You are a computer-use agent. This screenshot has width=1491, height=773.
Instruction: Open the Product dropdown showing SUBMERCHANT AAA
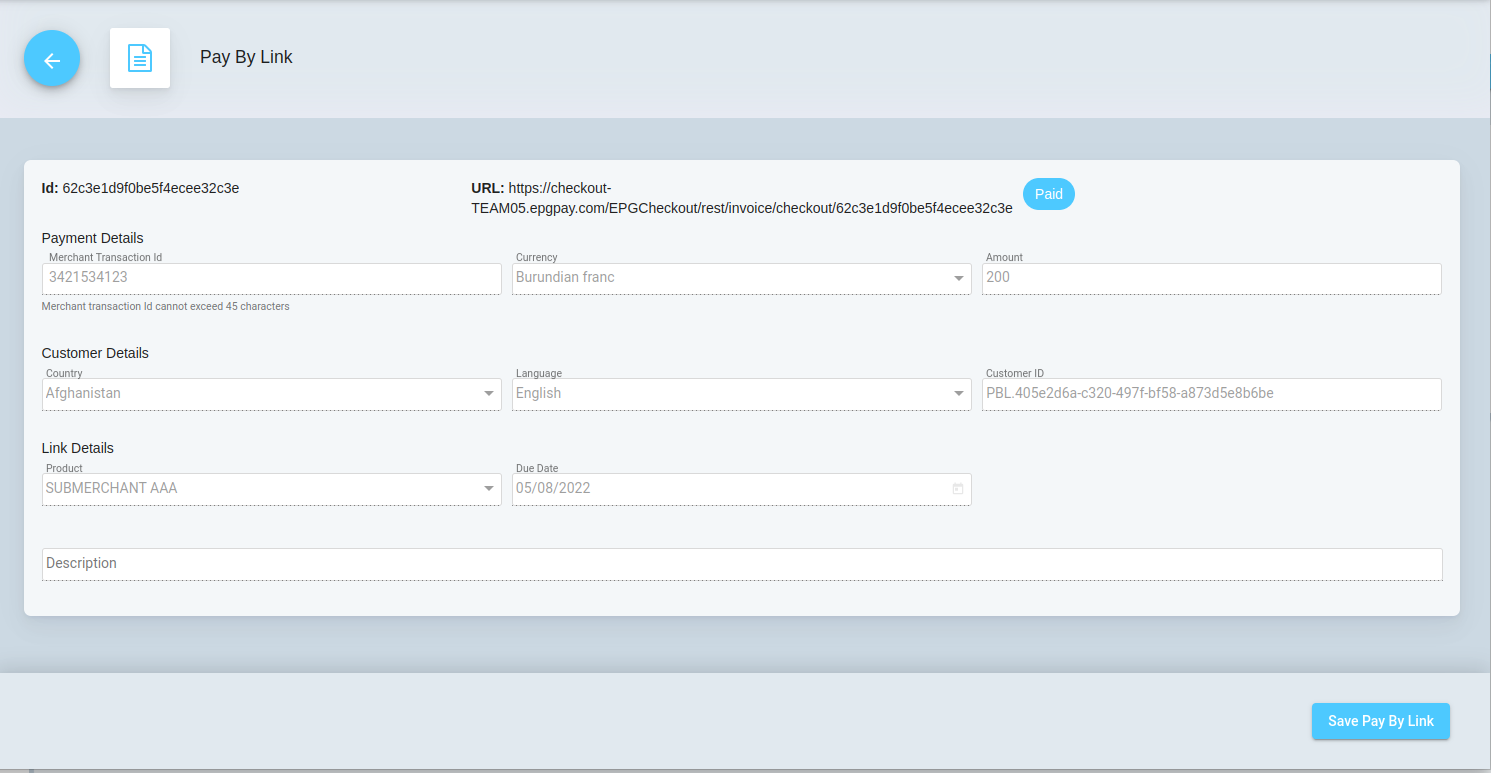coord(489,489)
